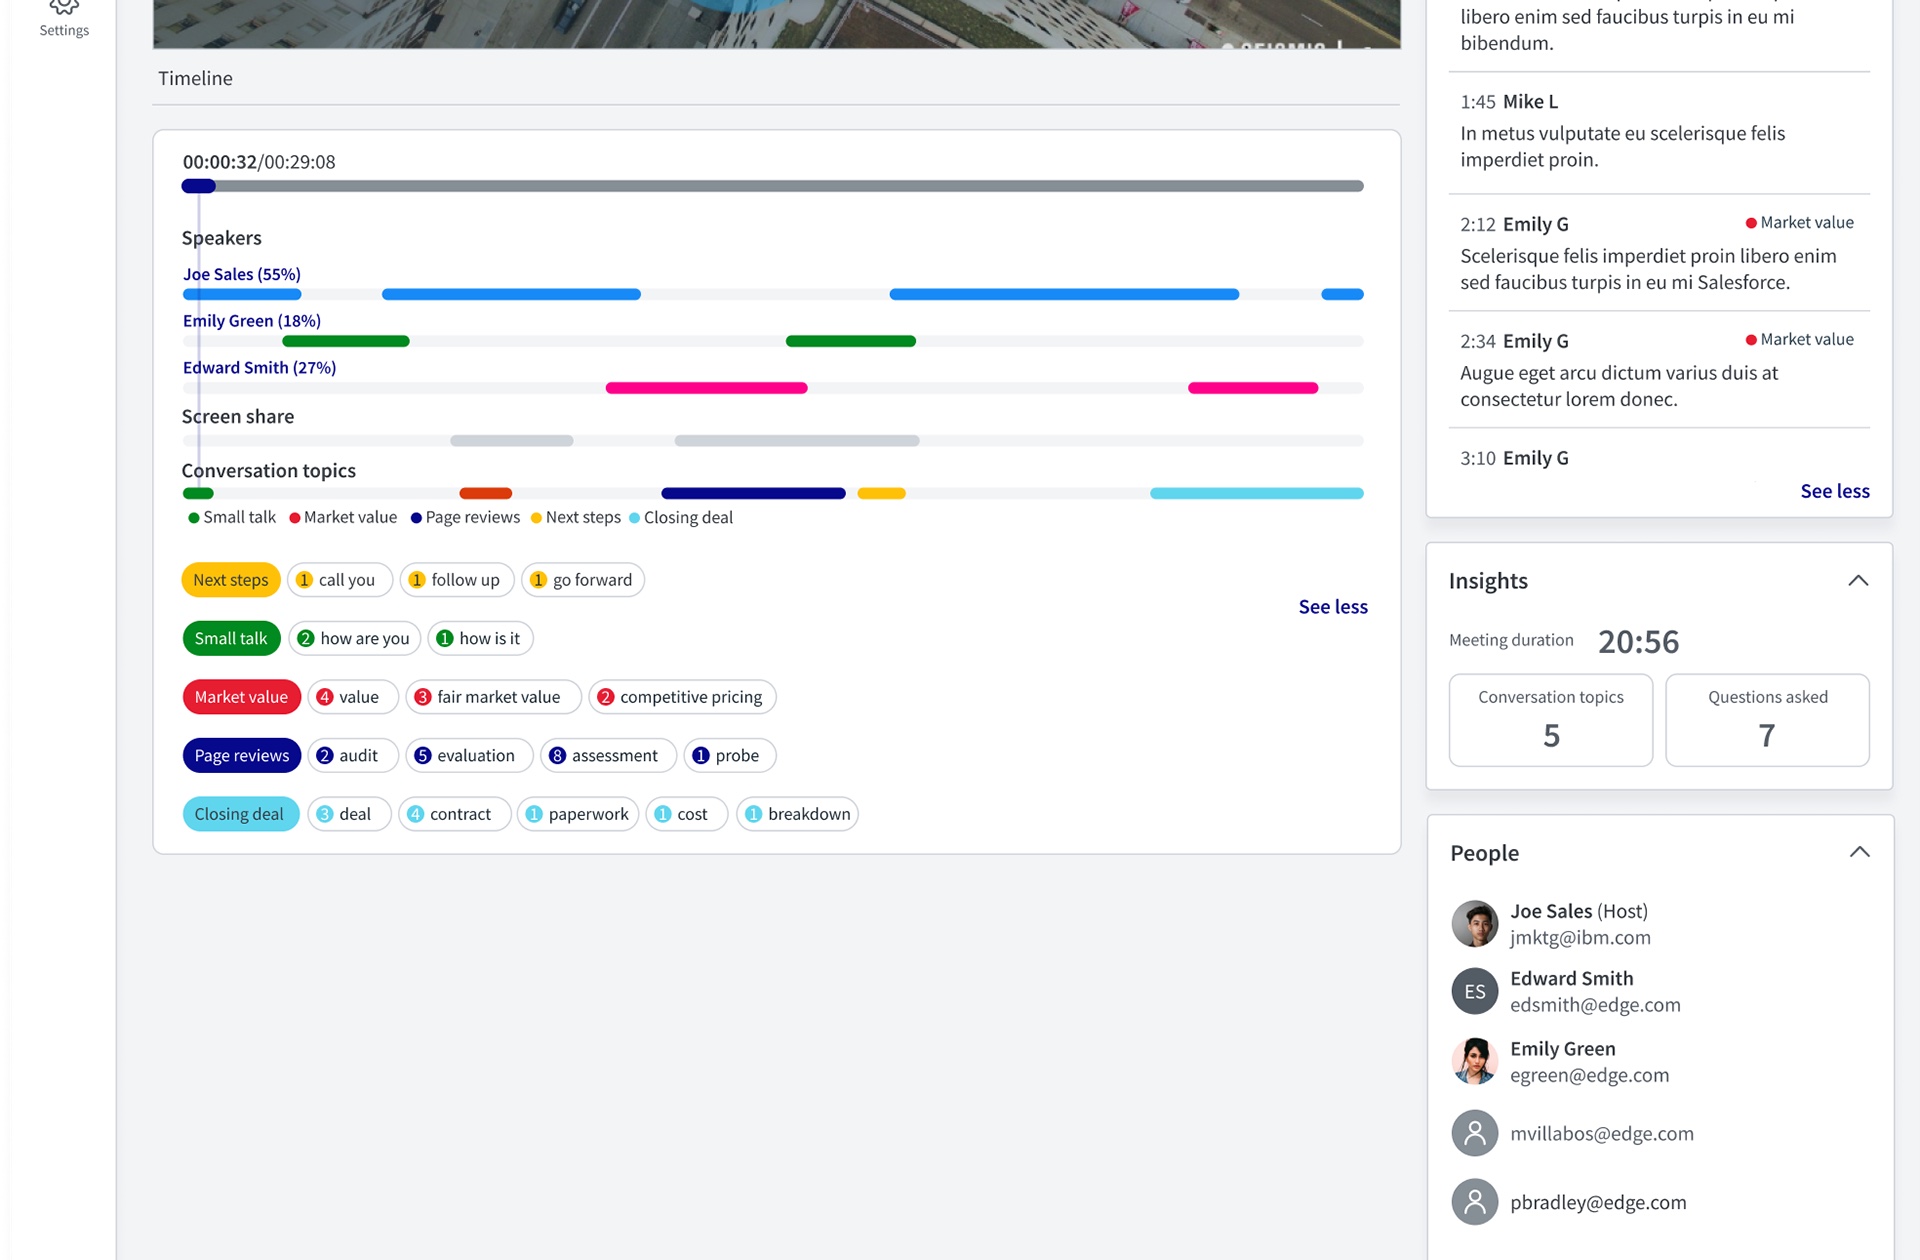Select the Next steps topic tag

[231, 580]
